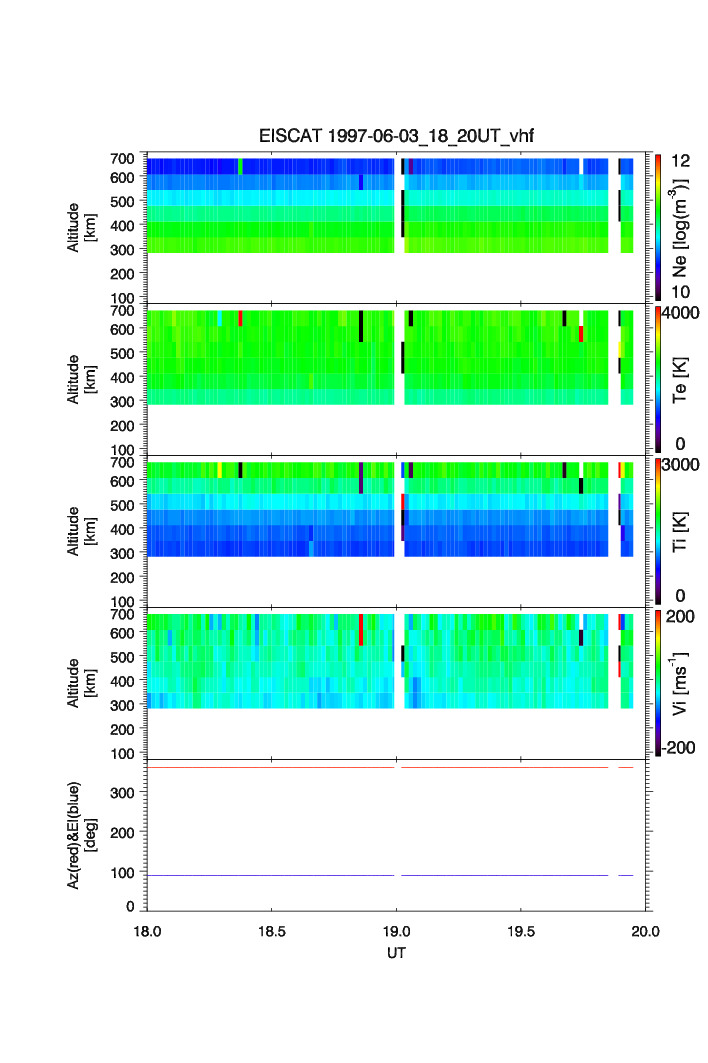Click the Ne [log(m-3)] color bar label
Image resolution: width=708 pixels, height=1063 pixels.
click(x=680, y=228)
